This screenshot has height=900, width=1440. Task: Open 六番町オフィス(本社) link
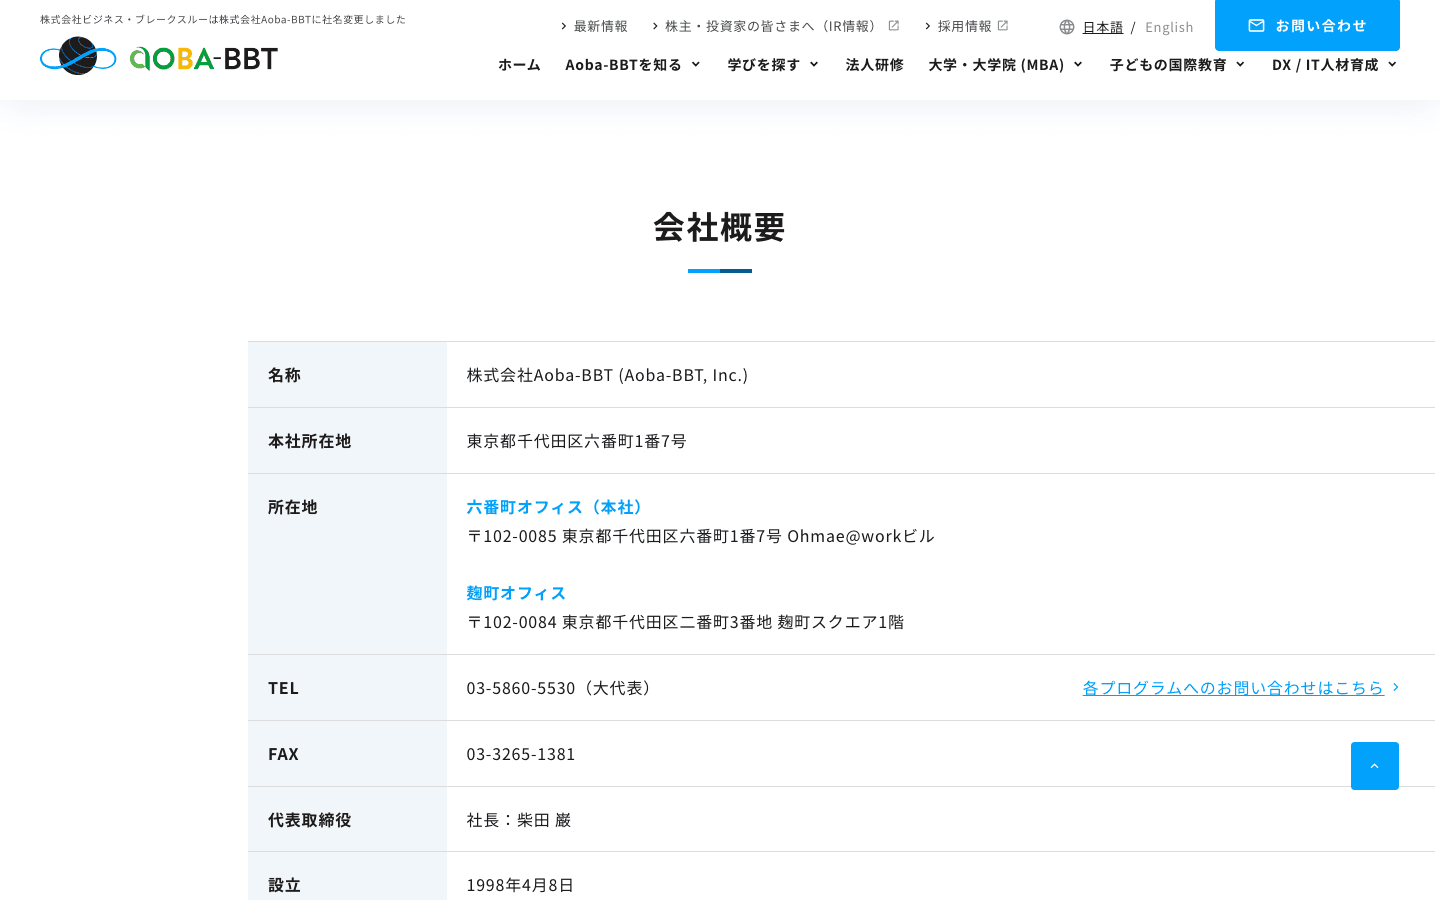558,507
